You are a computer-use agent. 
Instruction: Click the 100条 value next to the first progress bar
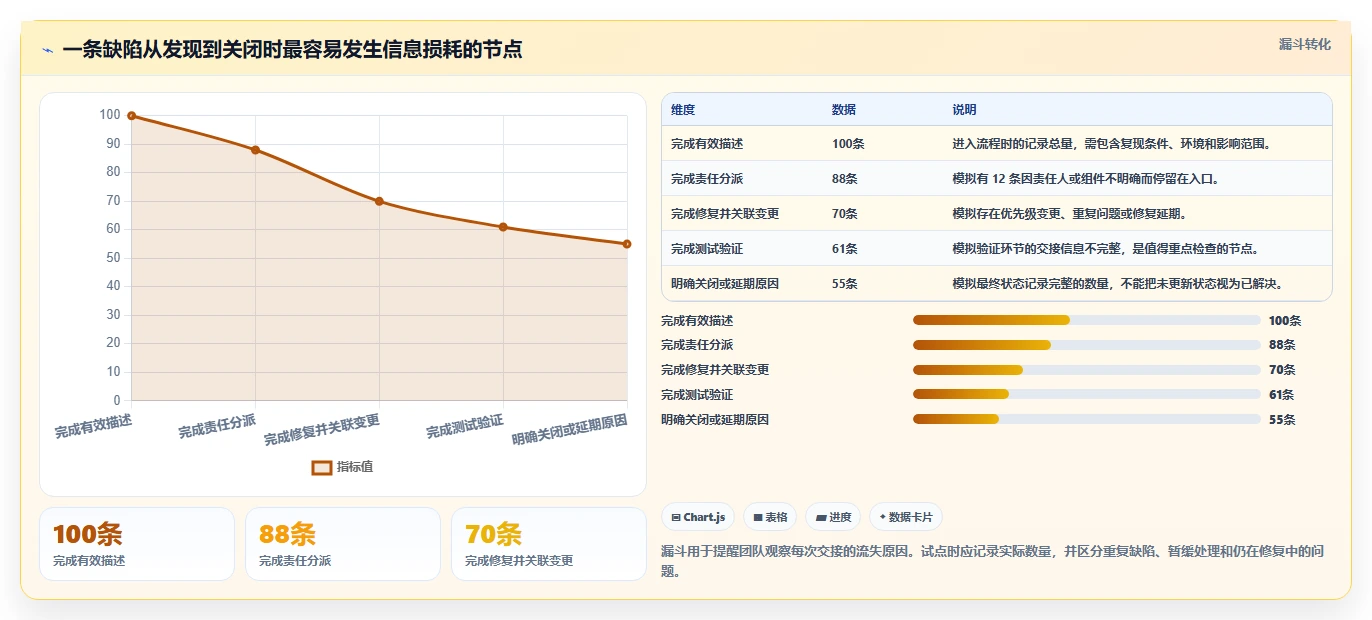pos(1285,321)
